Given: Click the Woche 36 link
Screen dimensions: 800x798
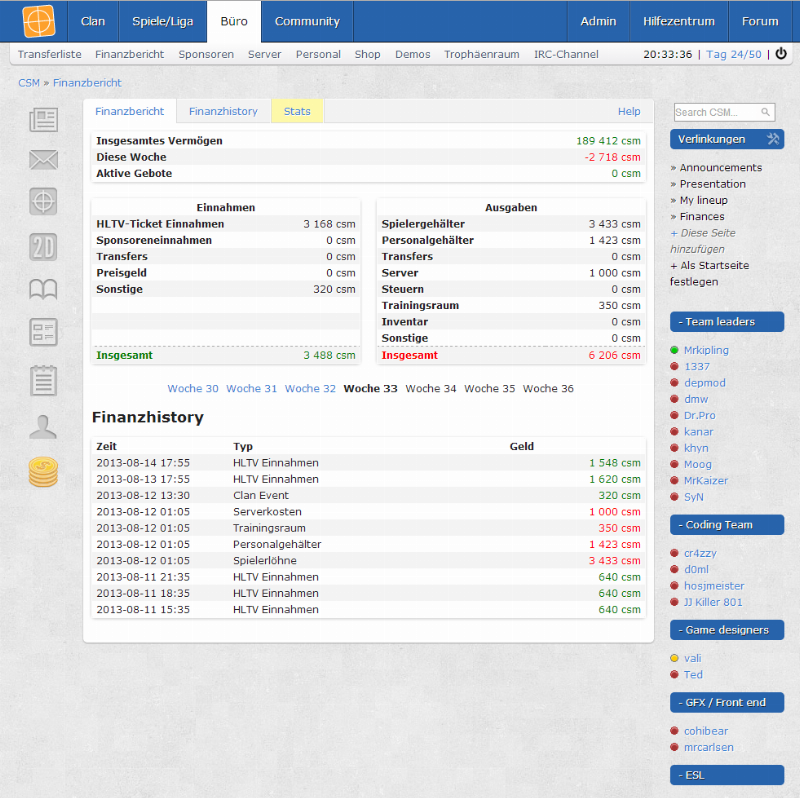Looking at the screenshot, I should 548,388.
